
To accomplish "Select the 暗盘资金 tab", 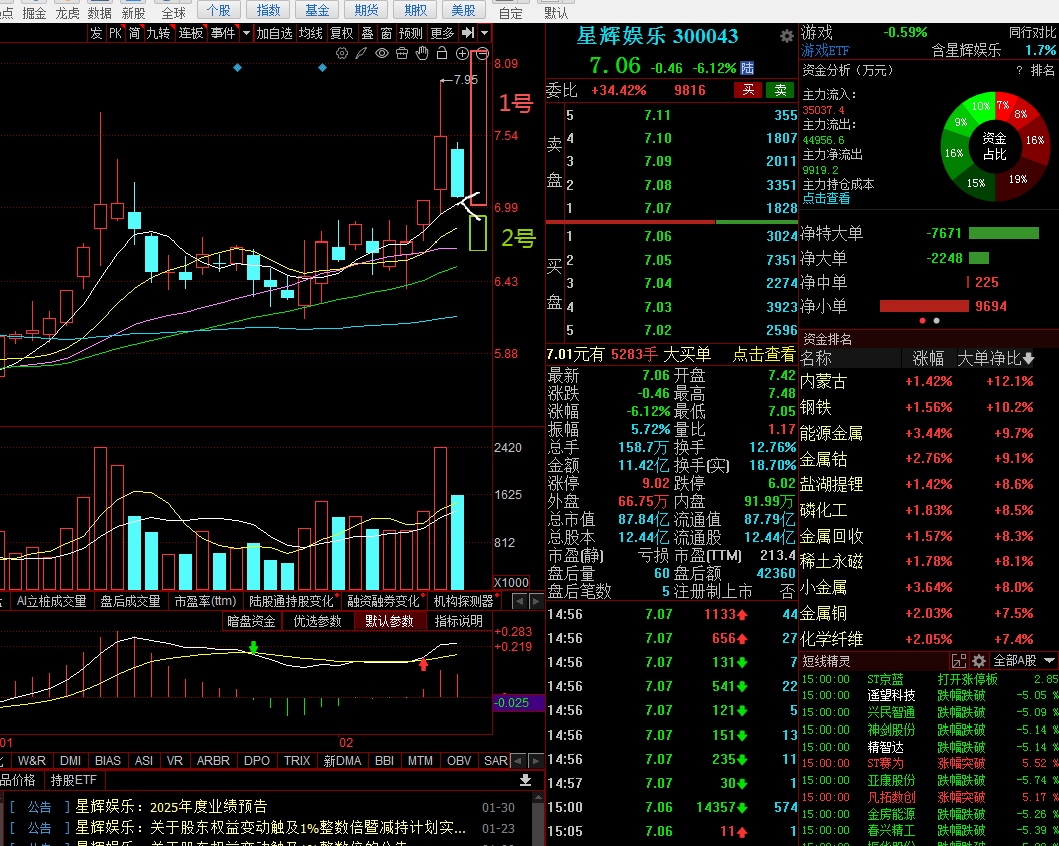I will (251, 621).
